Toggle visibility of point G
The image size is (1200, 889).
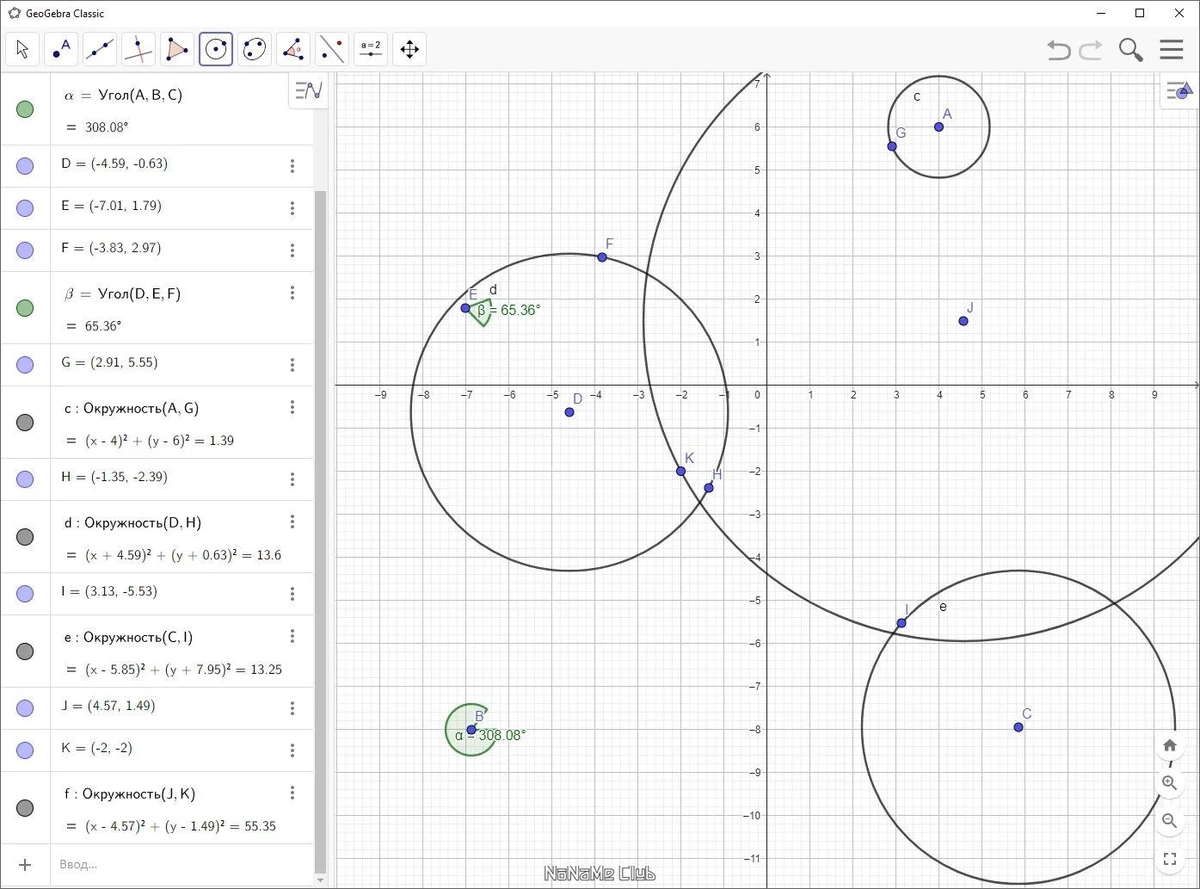(25, 365)
